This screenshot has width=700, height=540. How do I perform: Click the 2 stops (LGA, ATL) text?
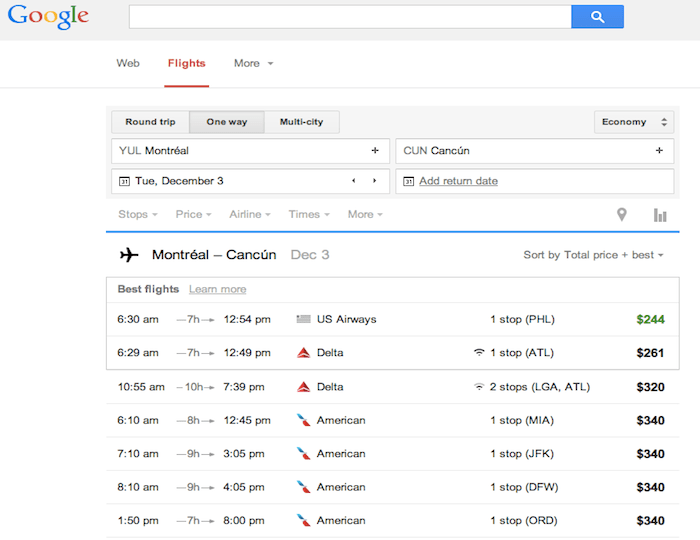click(x=540, y=387)
